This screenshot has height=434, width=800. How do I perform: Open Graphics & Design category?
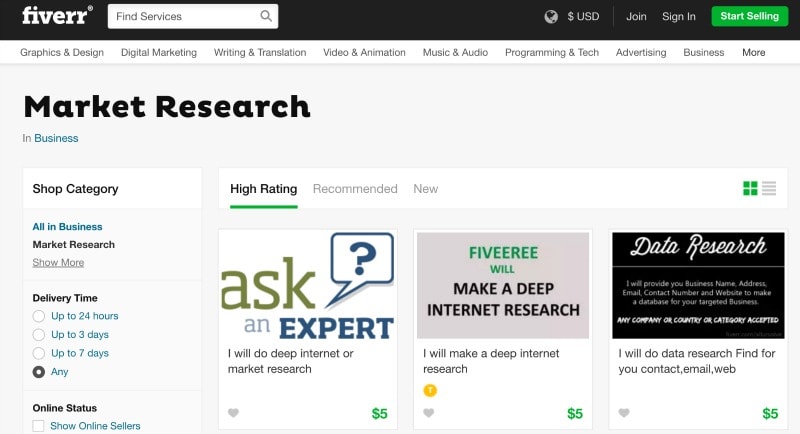click(x=62, y=52)
